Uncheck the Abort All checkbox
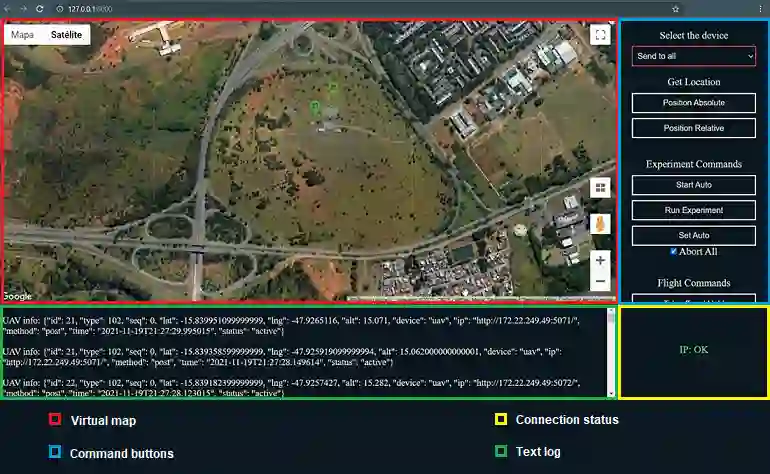Image resolution: width=770 pixels, height=474 pixels. click(673, 251)
